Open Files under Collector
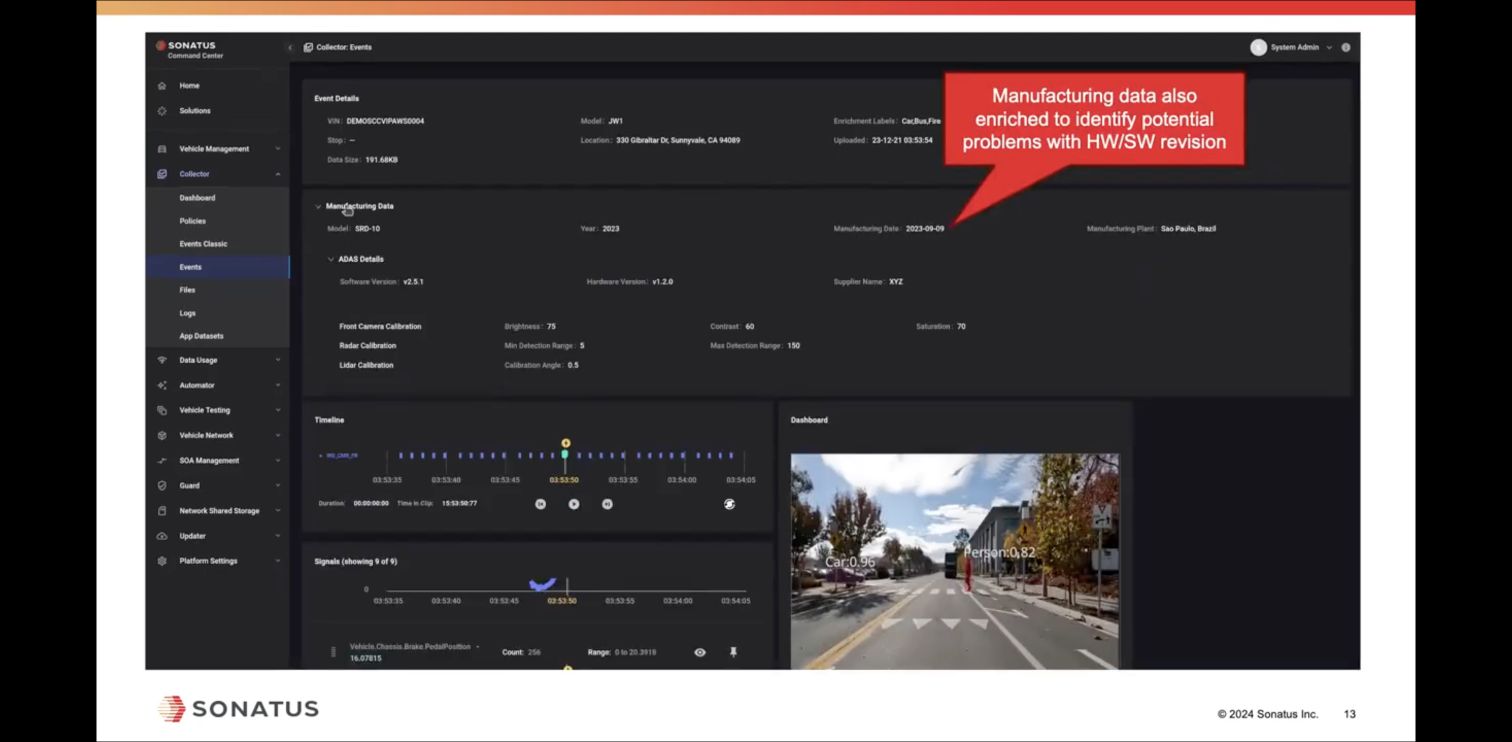1512x742 pixels. click(187, 290)
